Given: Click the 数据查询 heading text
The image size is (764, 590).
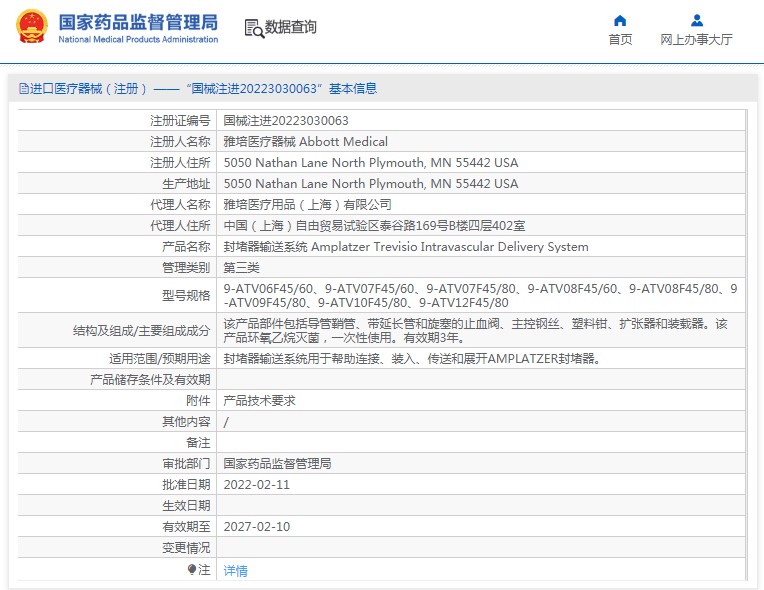Looking at the screenshot, I should pyautogui.click(x=290, y=27).
